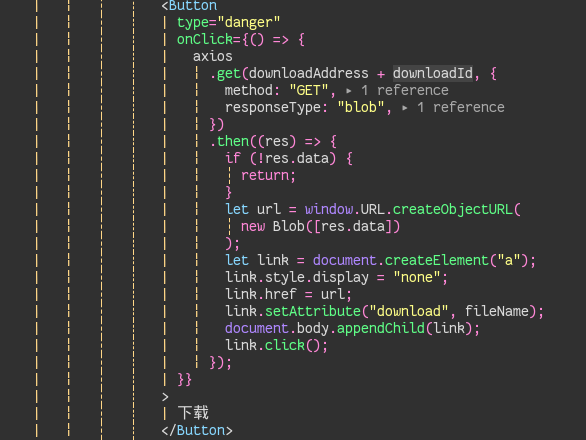Click the "blob" string literal
586x440 pixels.
tap(361, 108)
